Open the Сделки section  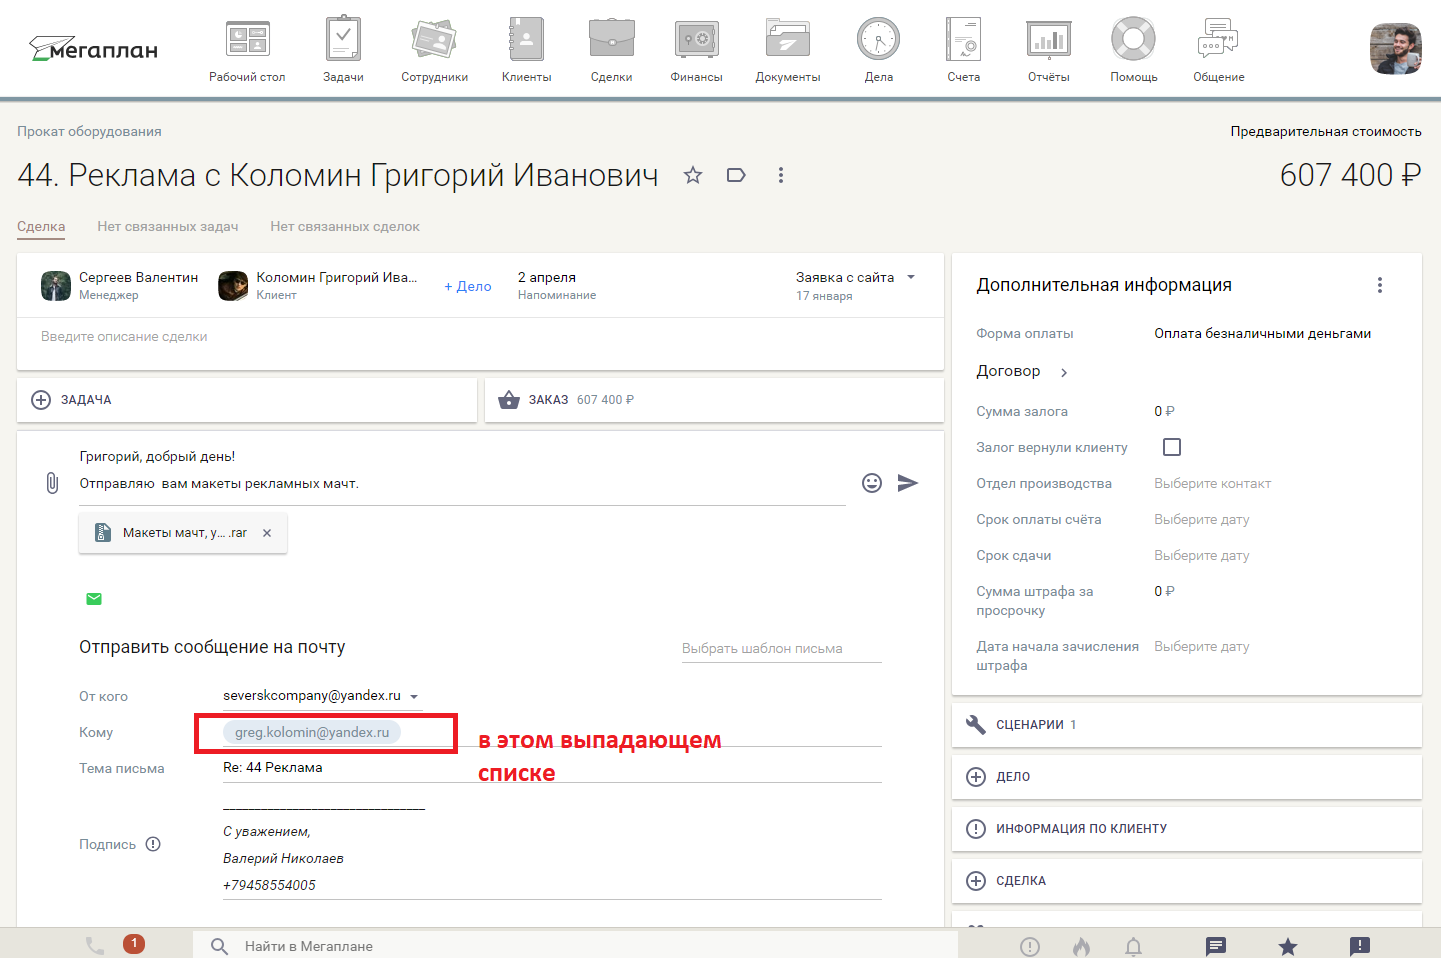pos(611,50)
